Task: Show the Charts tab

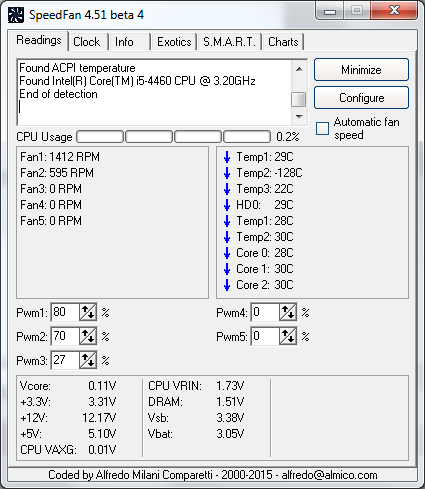Action: [x=283, y=42]
